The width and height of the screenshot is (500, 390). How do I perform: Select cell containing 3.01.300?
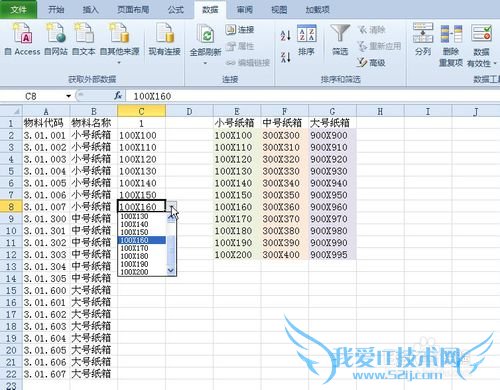pyautogui.click(x=46, y=219)
